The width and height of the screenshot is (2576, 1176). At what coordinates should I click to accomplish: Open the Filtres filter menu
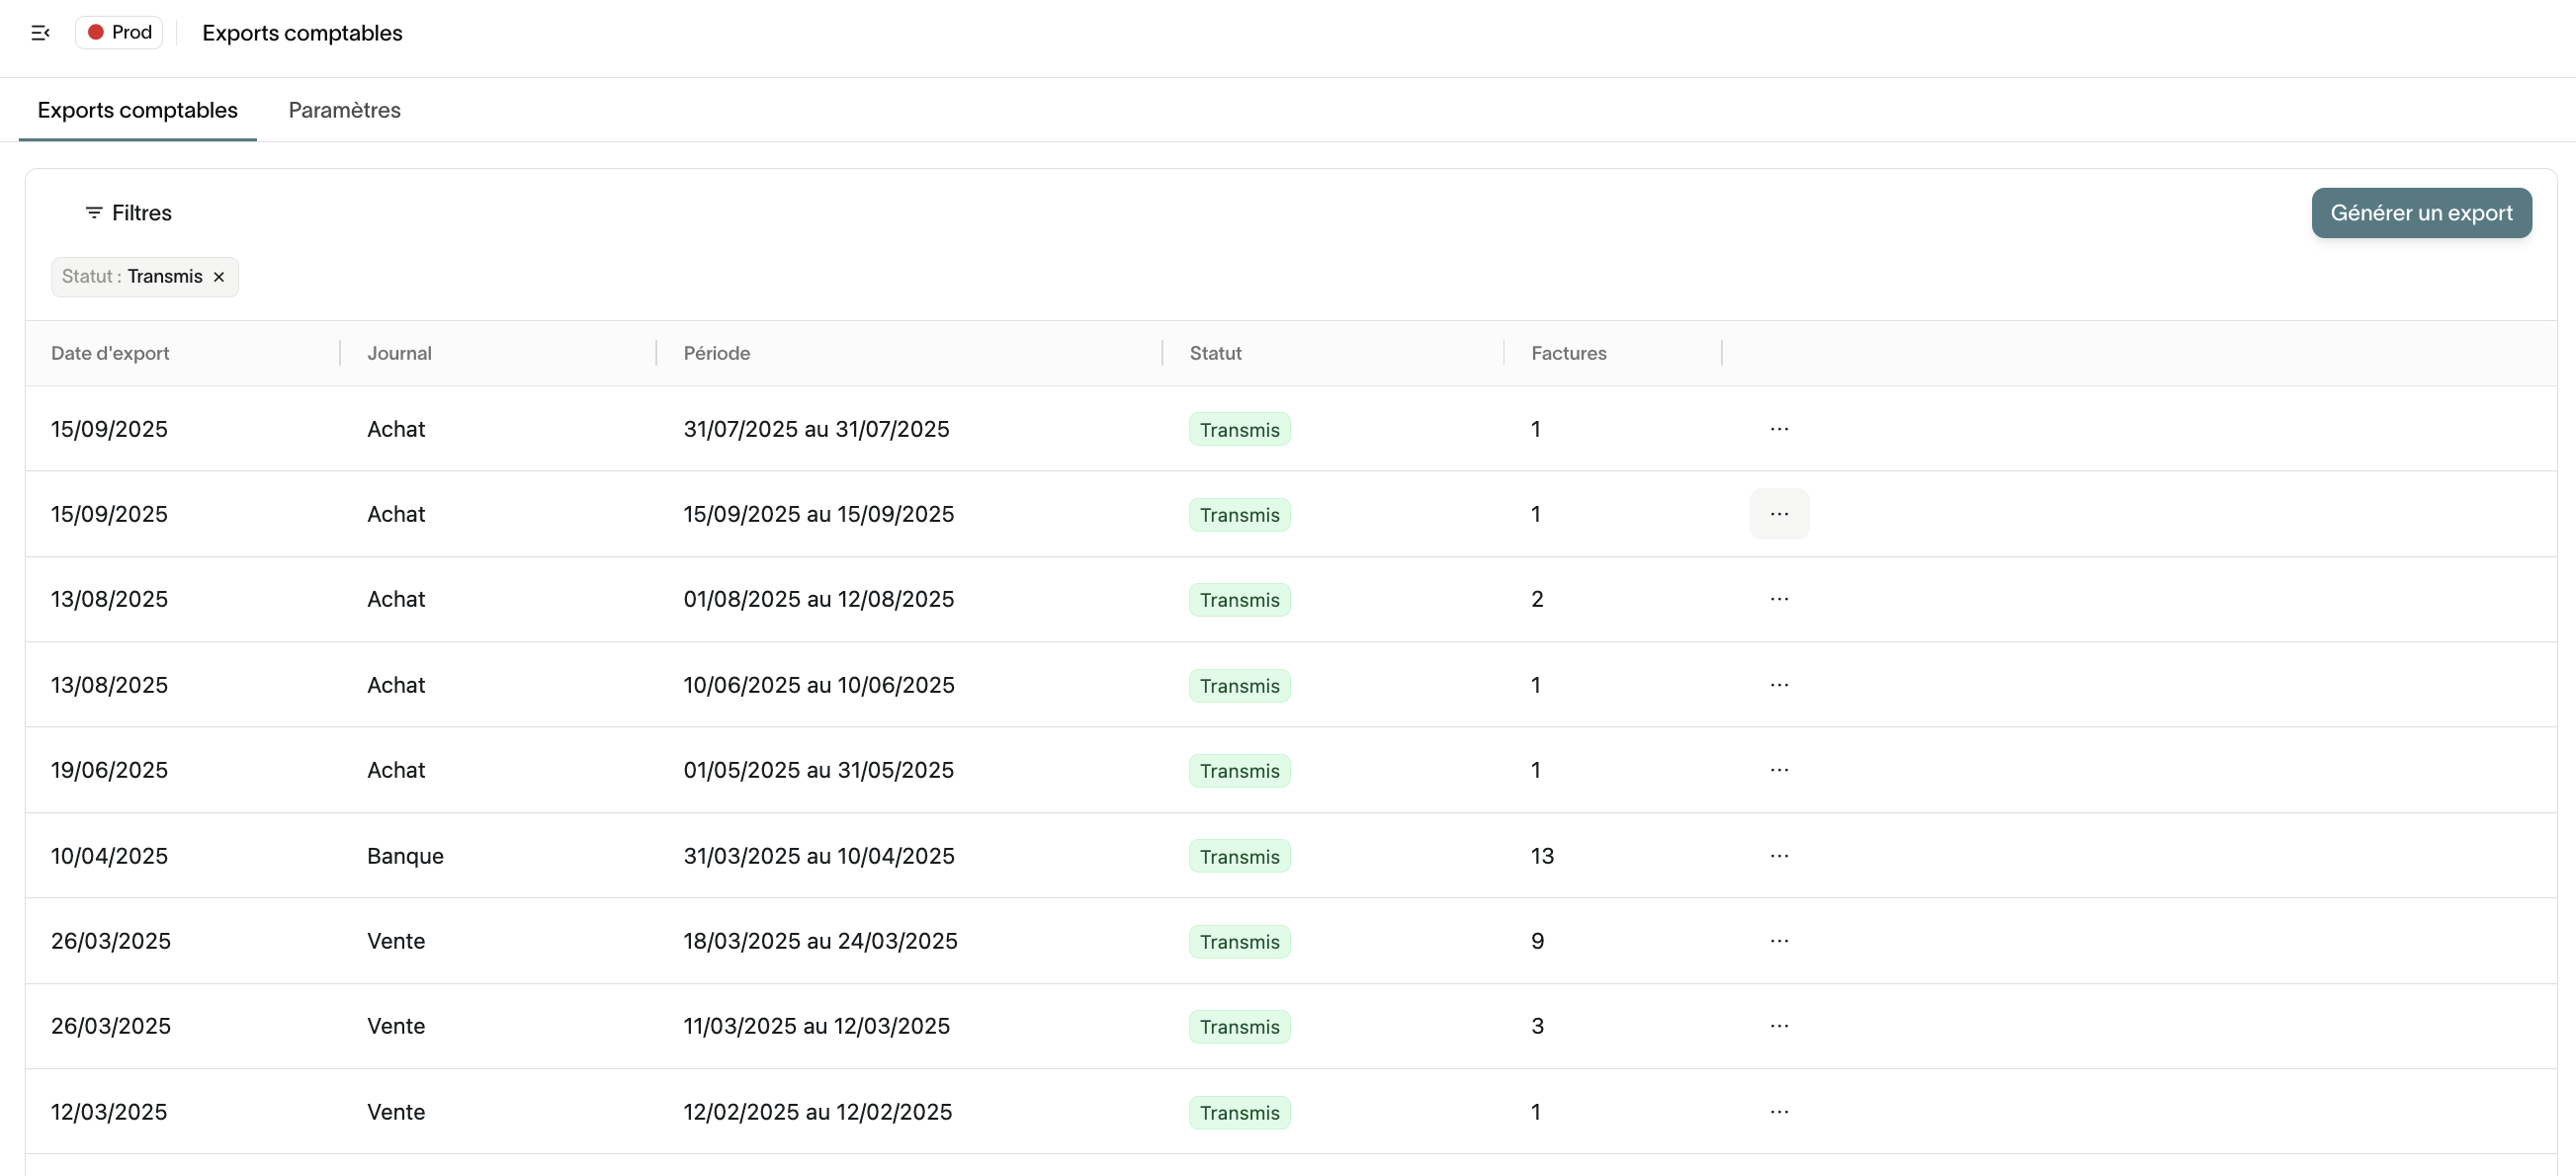click(128, 213)
